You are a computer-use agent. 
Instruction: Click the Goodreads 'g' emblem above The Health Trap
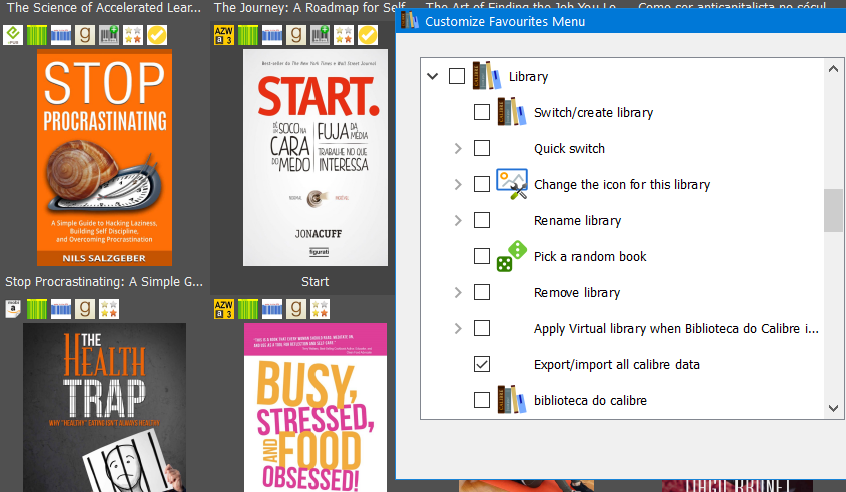pos(85,309)
